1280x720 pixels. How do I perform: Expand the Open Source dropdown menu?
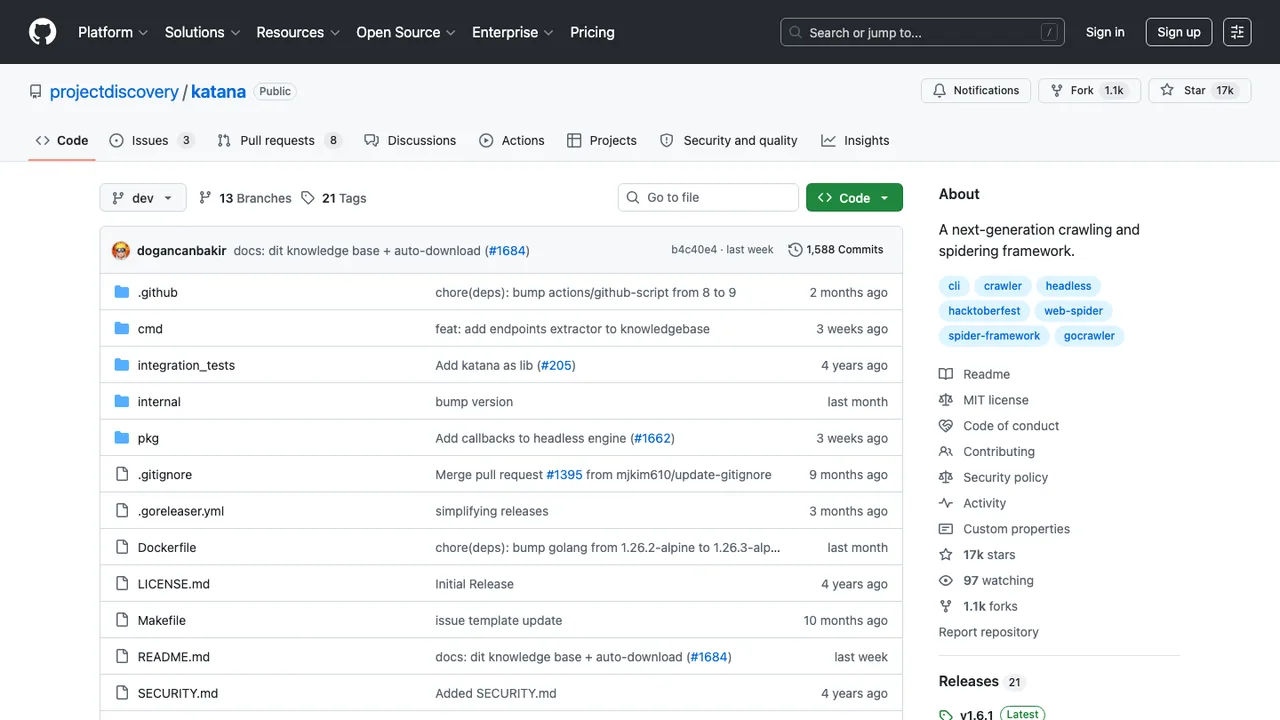point(406,32)
